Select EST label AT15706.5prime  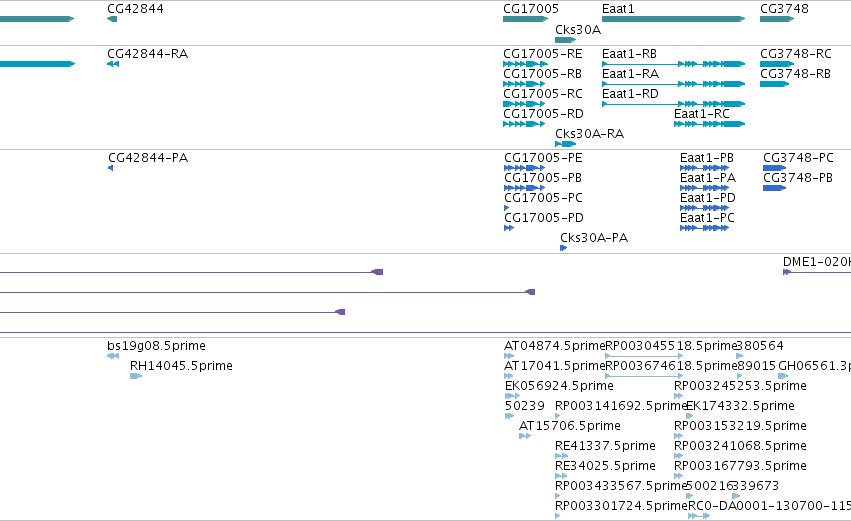(570, 426)
